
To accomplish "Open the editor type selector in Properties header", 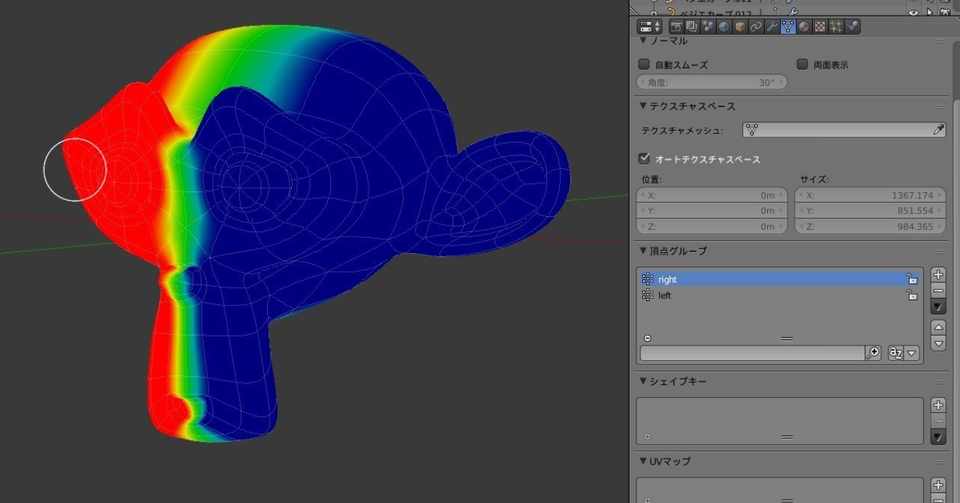I will (x=650, y=26).
